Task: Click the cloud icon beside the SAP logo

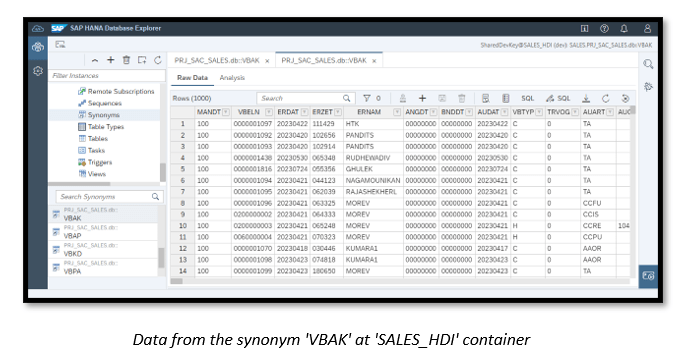Action: tap(38, 29)
